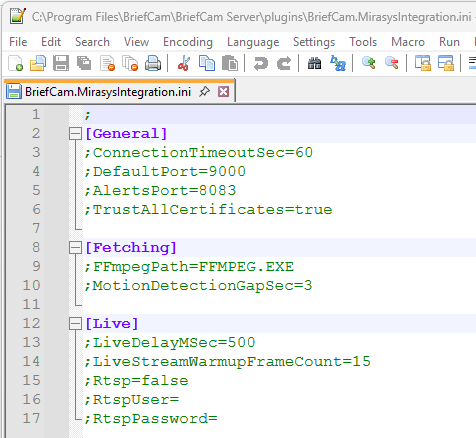Open Replace dialog from toolbar icon
This screenshot has width=476, height=438.
click(x=338, y=63)
